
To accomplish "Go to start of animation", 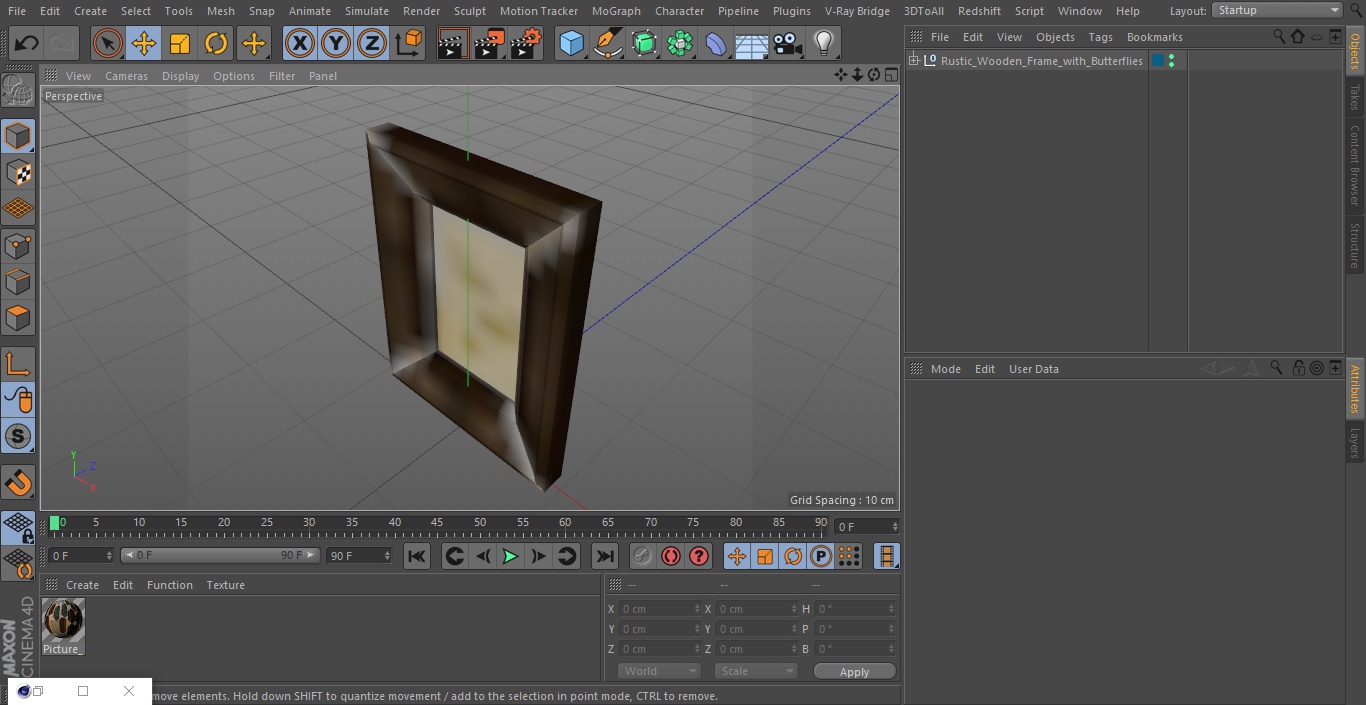I will 417,556.
